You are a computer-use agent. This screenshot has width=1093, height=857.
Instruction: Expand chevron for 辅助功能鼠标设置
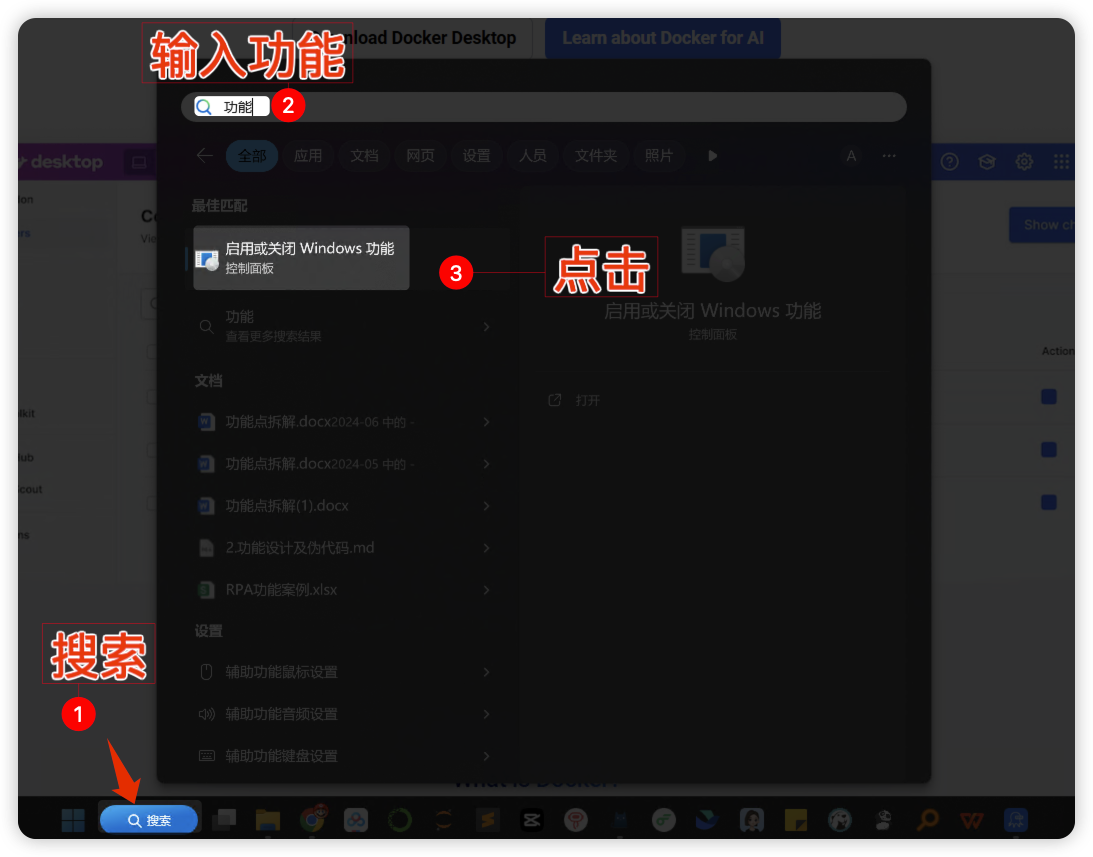[x=487, y=672]
